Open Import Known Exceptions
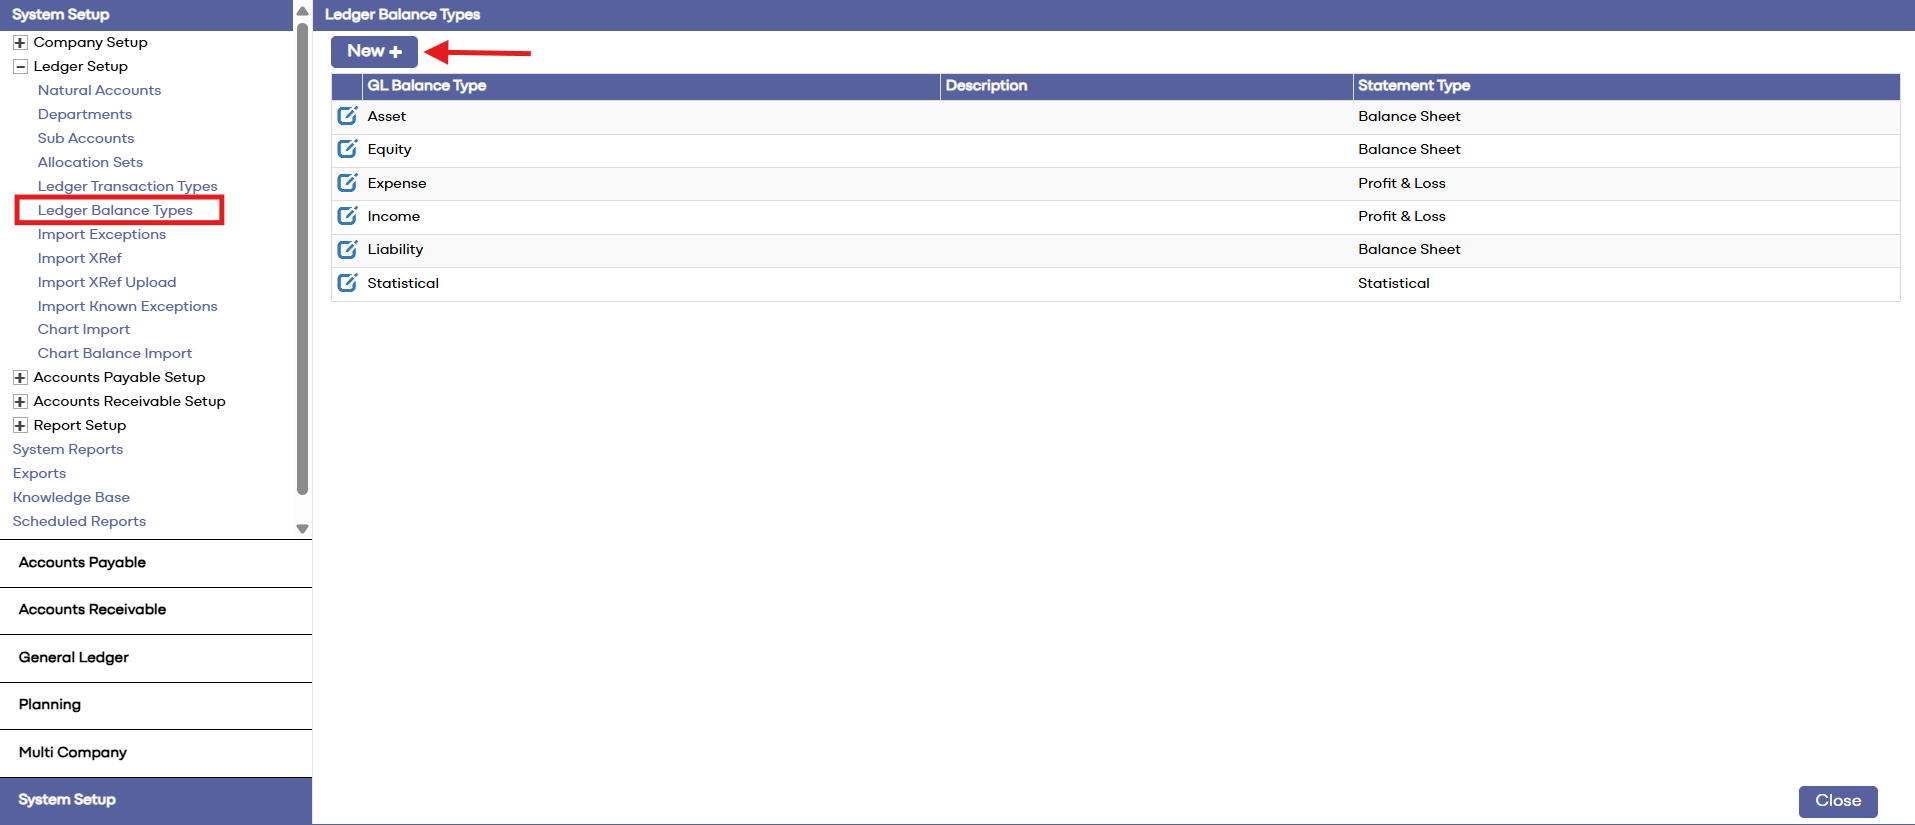Viewport: 1915px width, 825px height. tap(127, 306)
